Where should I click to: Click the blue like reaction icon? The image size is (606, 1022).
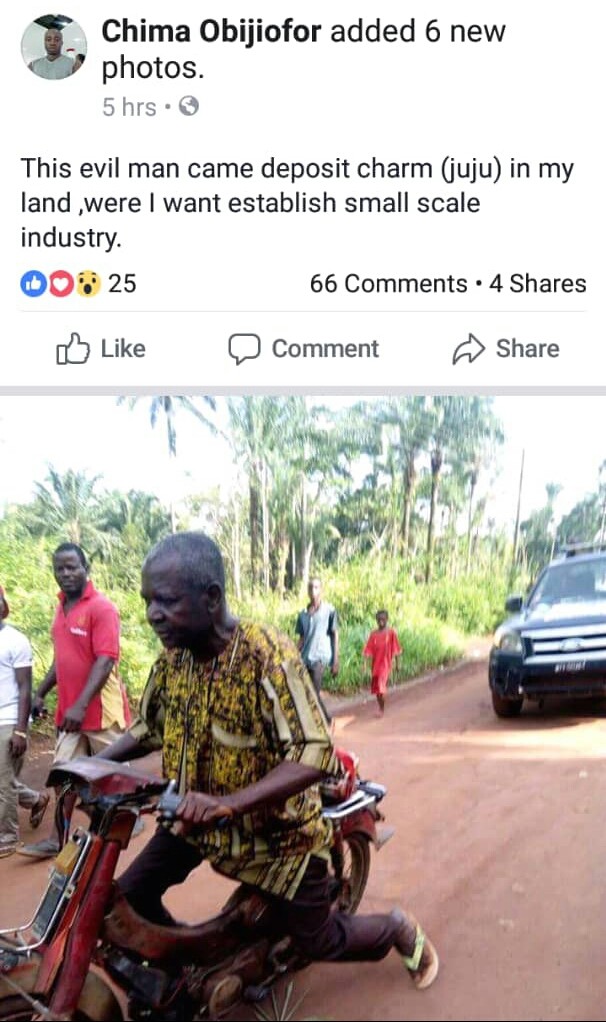coord(33,284)
